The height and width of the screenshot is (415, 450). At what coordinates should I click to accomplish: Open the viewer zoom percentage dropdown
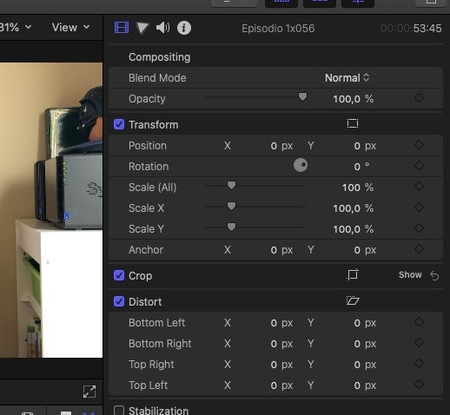coord(16,27)
